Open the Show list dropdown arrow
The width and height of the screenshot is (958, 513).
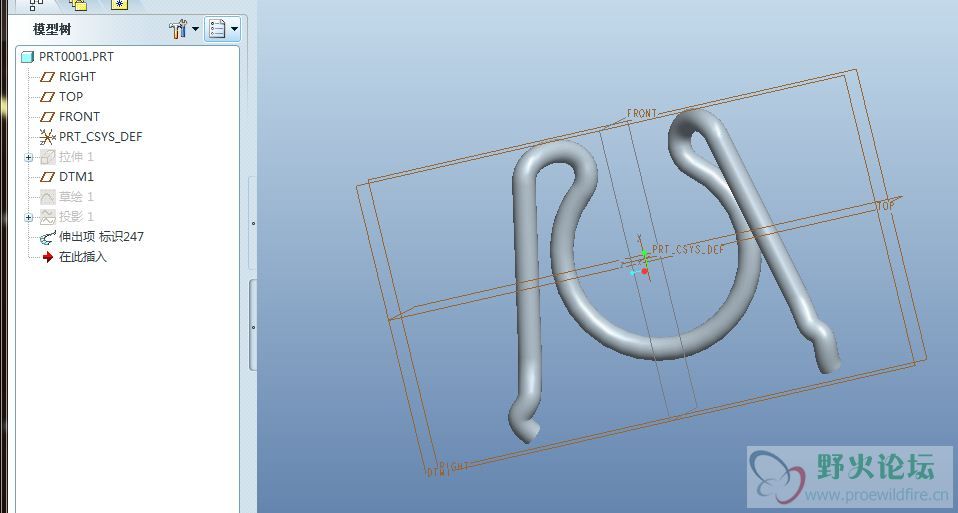234,29
